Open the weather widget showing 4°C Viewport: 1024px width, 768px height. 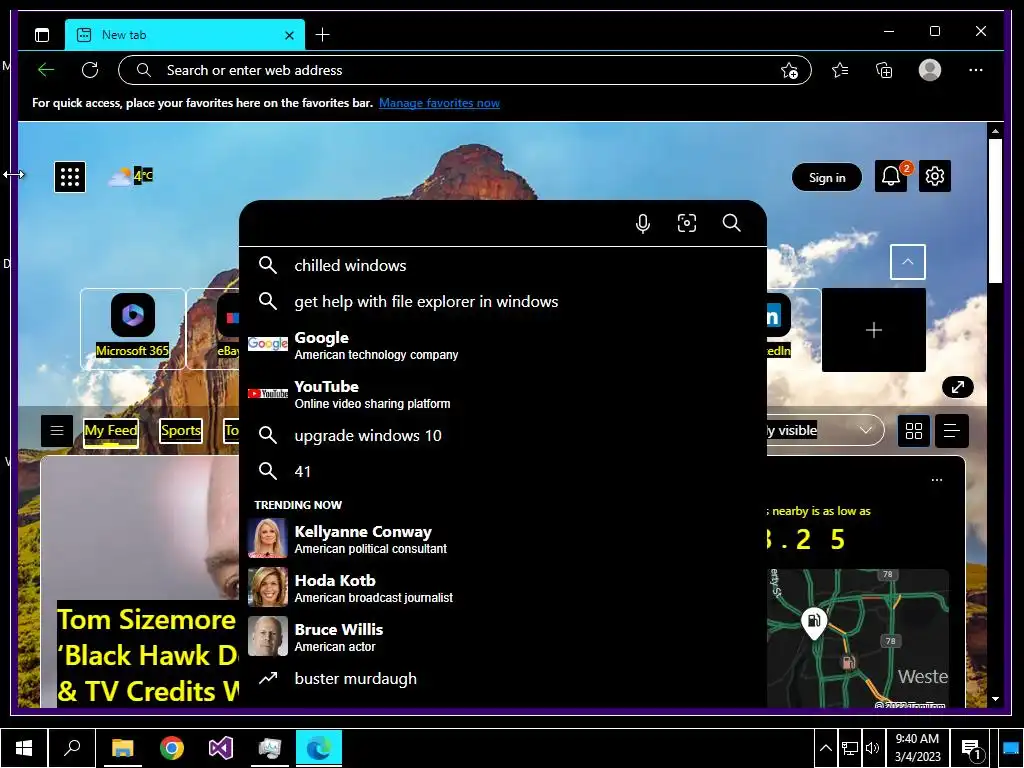131,176
